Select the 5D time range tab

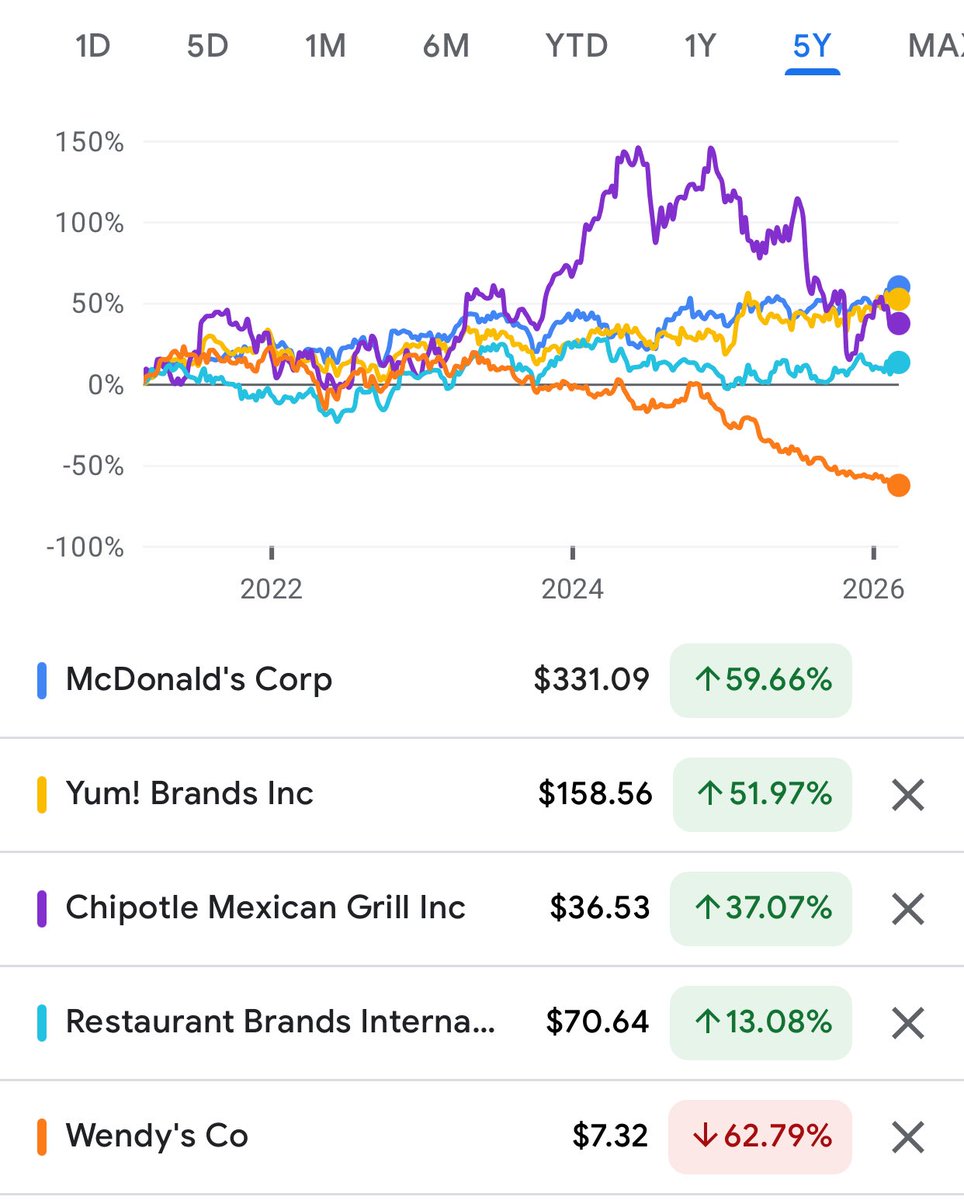click(x=208, y=46)
